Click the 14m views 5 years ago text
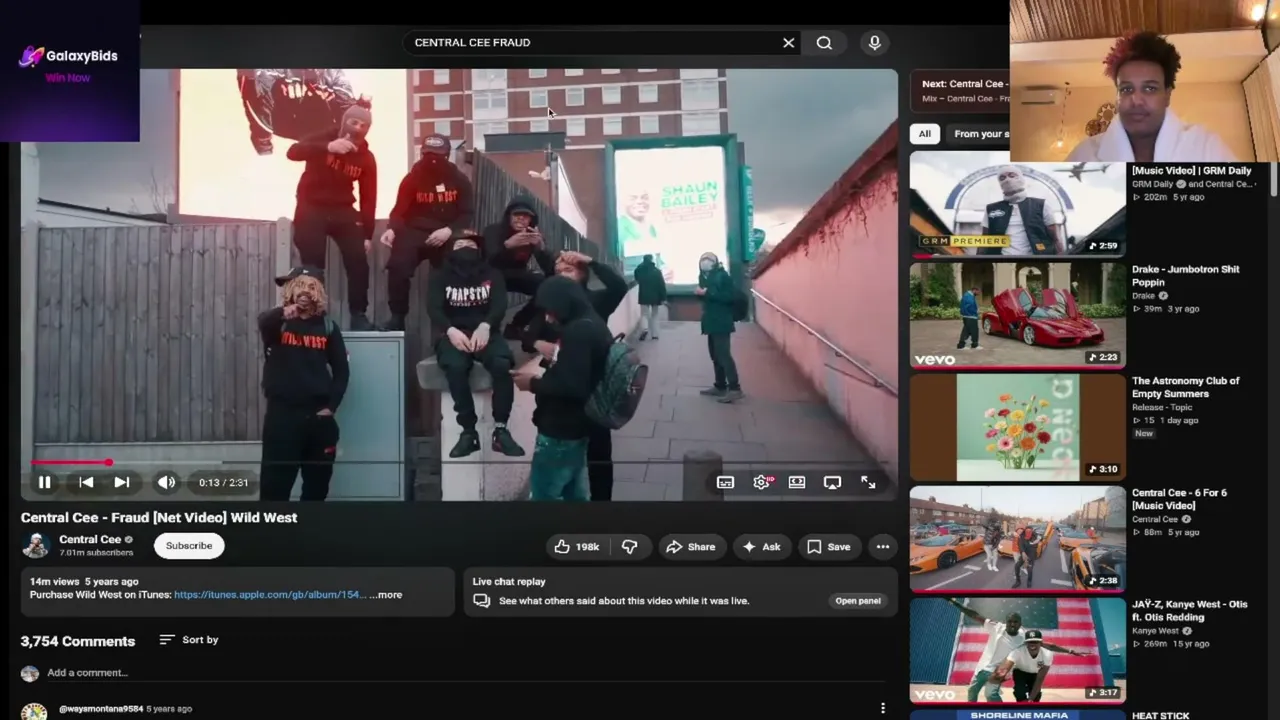Image resolution: width=1280 pixels, height=720 pixels. tap(84, 582)
